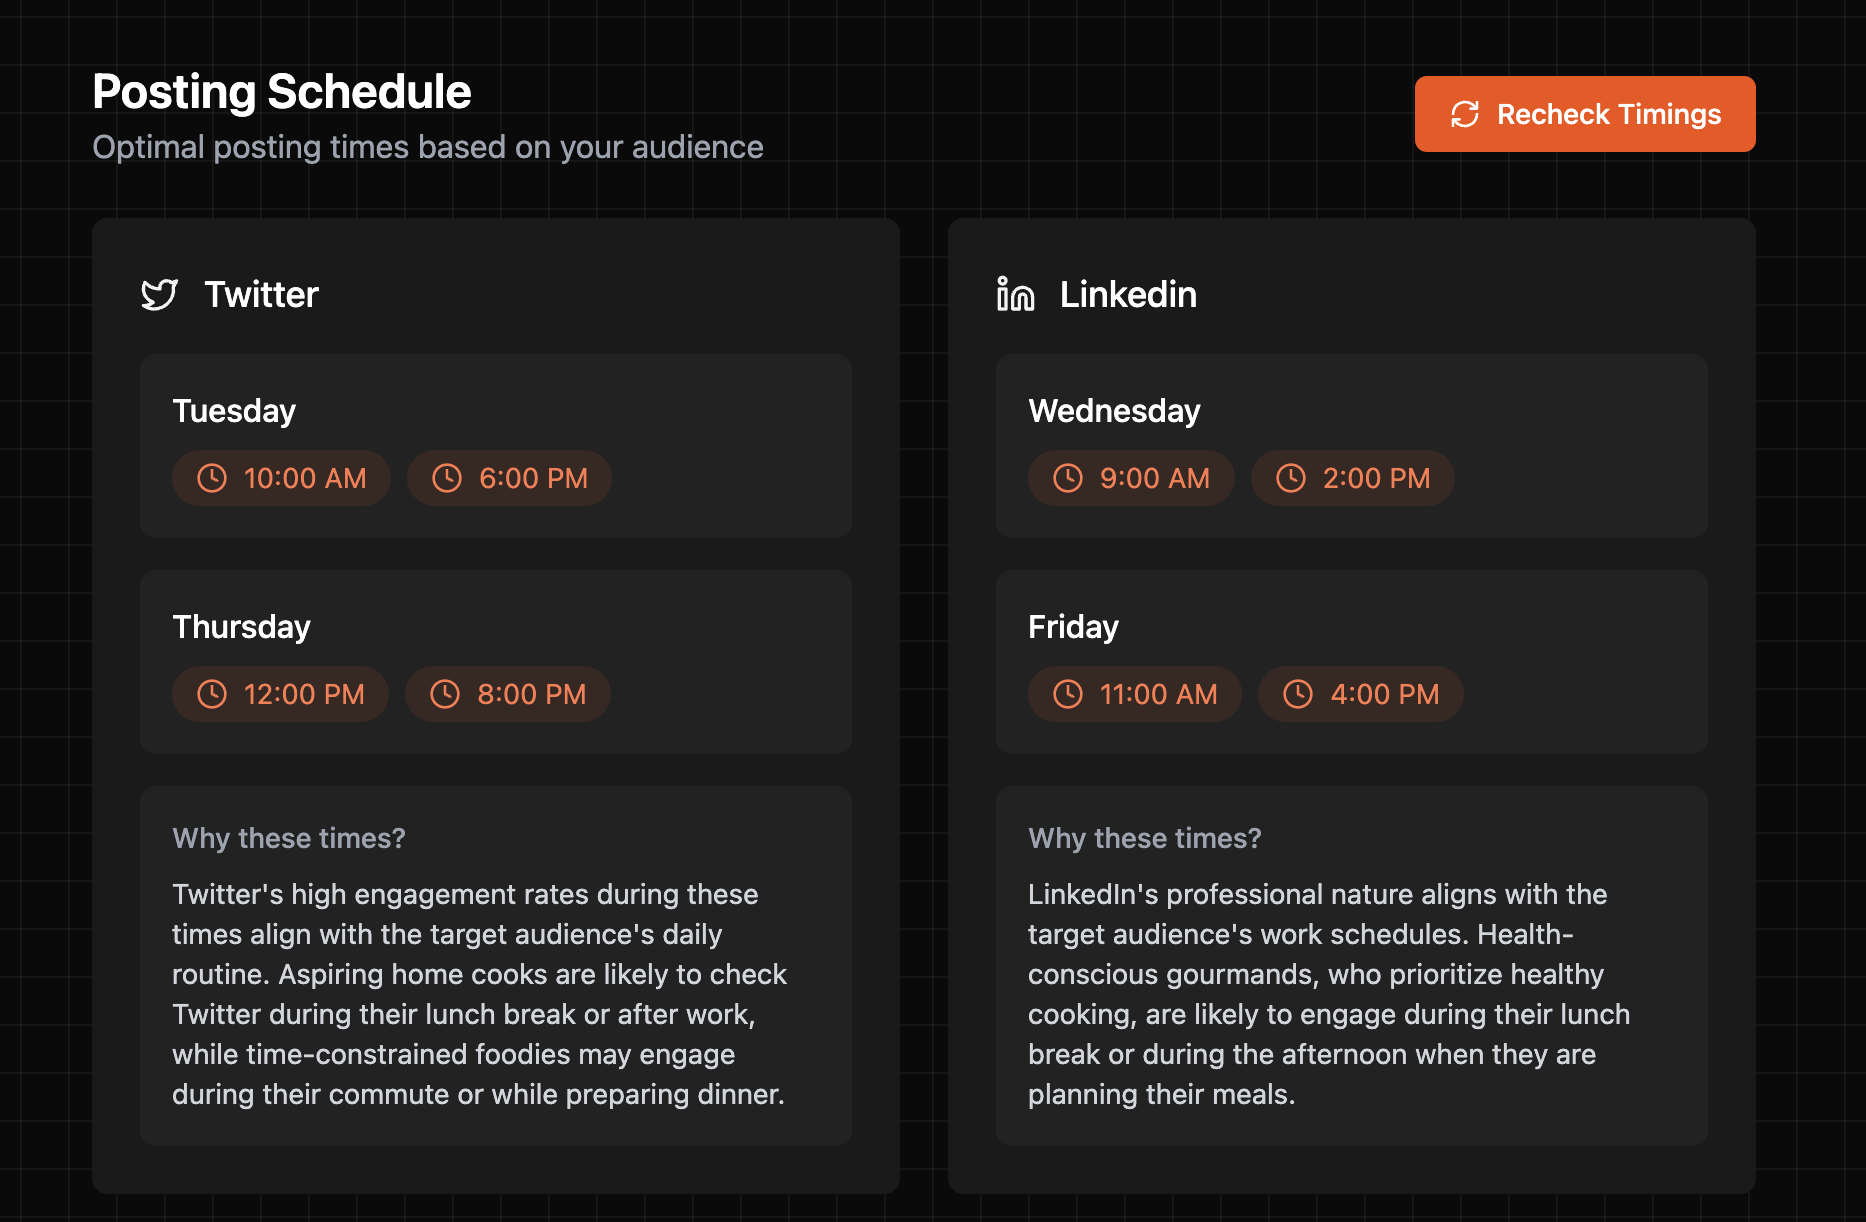Select the Tuesday 10:00 AM time chip
This screenshot has height=1222, width=1866.
(281, 478)
